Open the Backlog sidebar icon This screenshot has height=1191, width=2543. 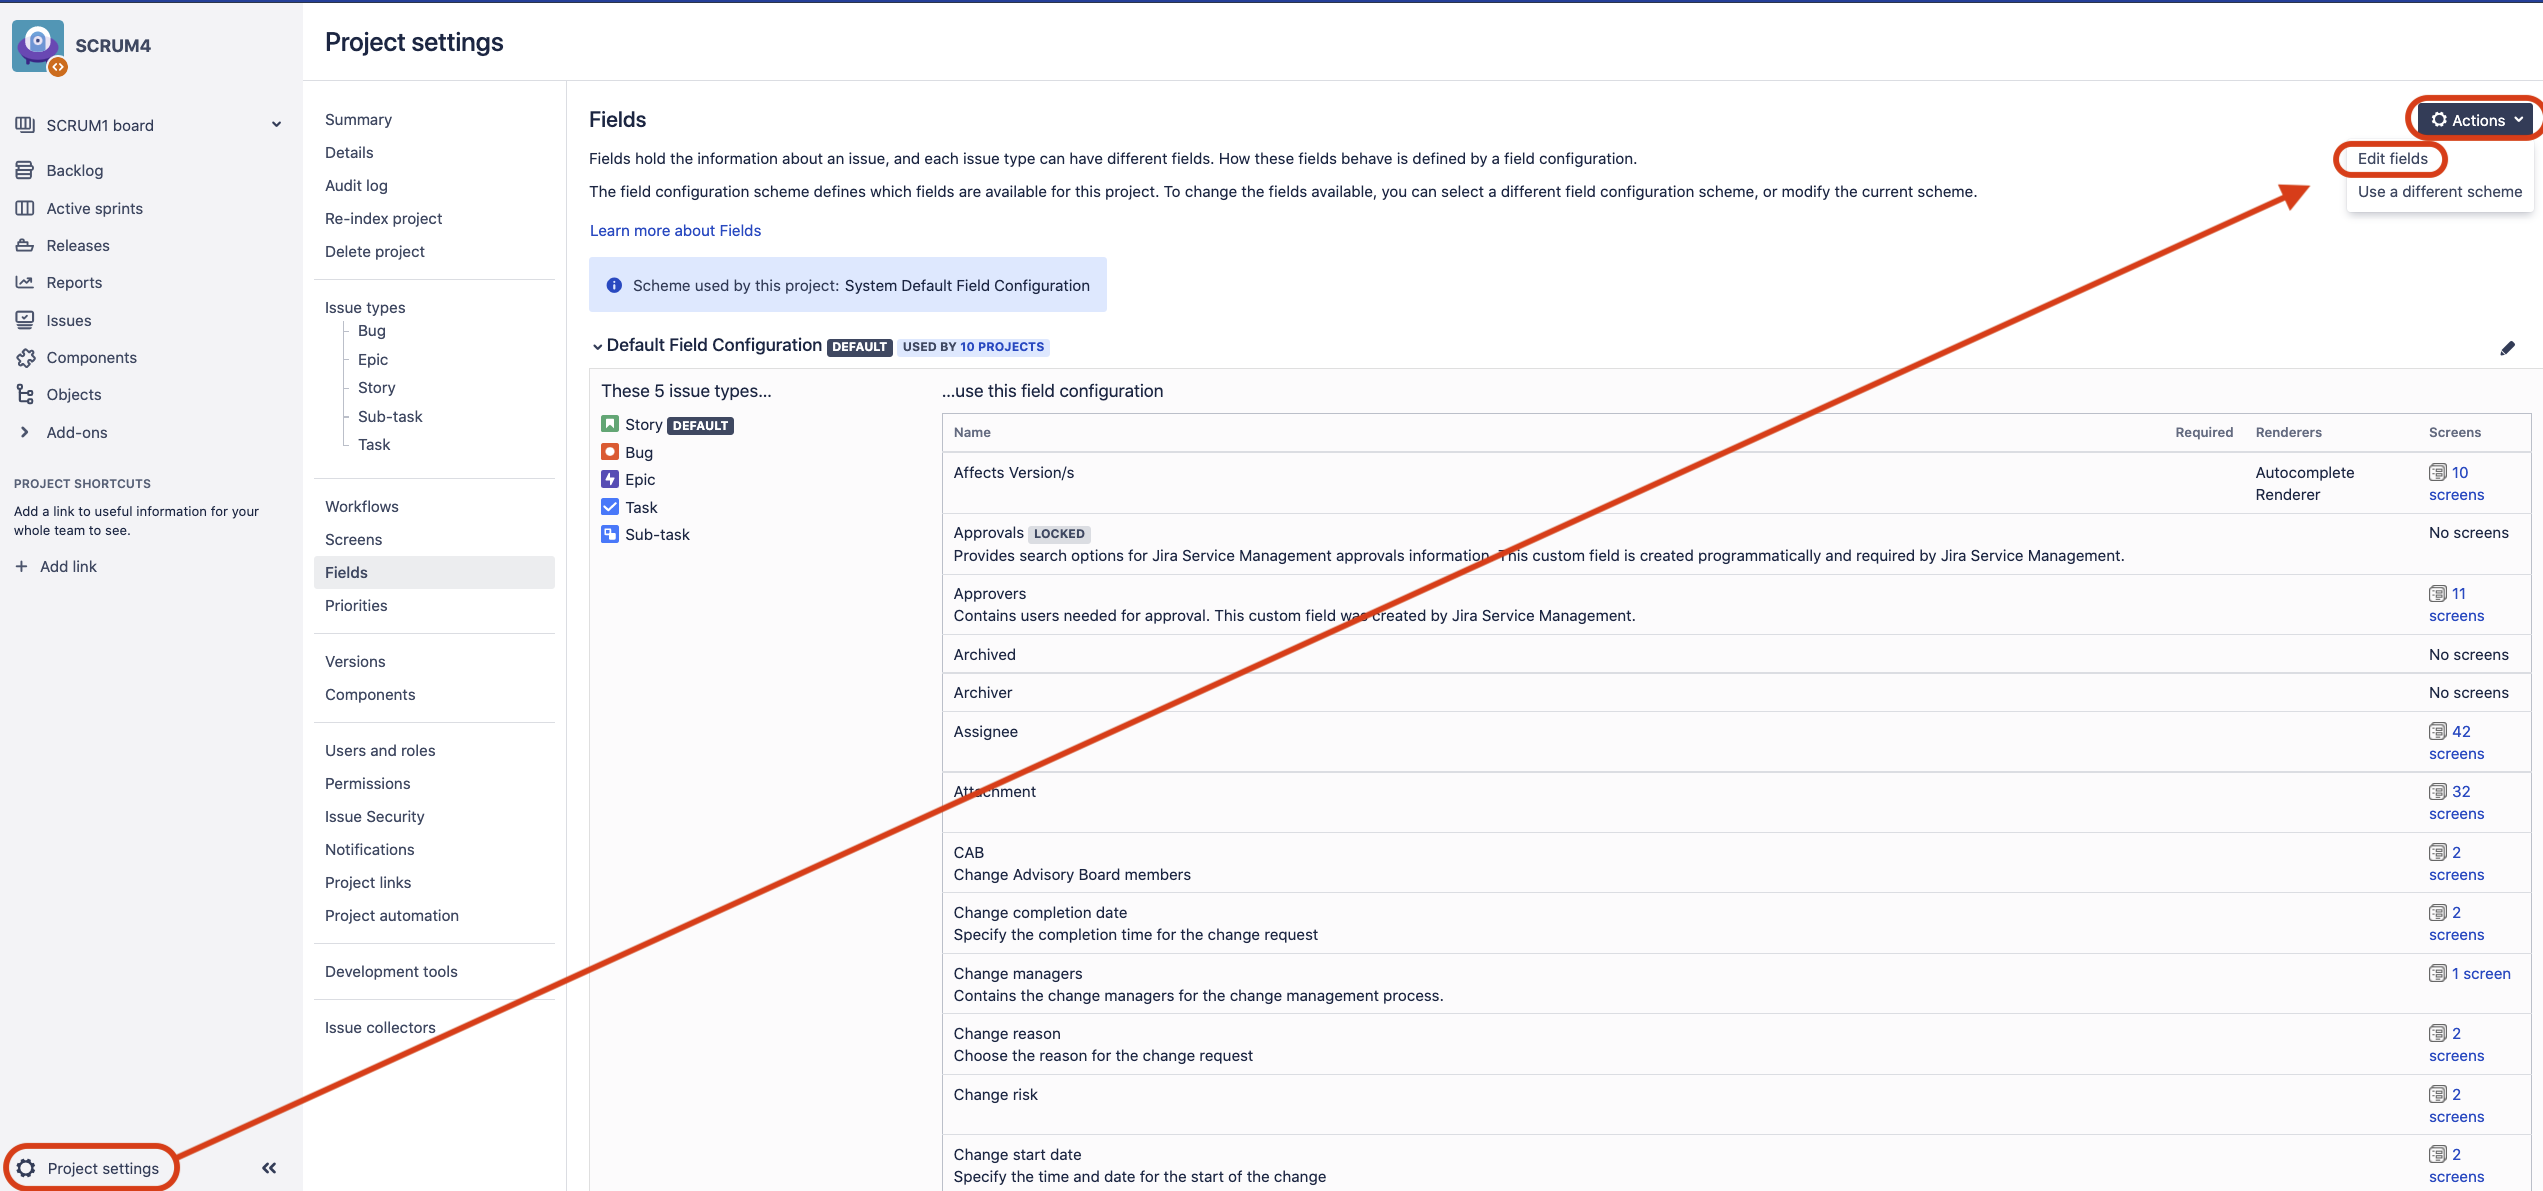(25, 170)
